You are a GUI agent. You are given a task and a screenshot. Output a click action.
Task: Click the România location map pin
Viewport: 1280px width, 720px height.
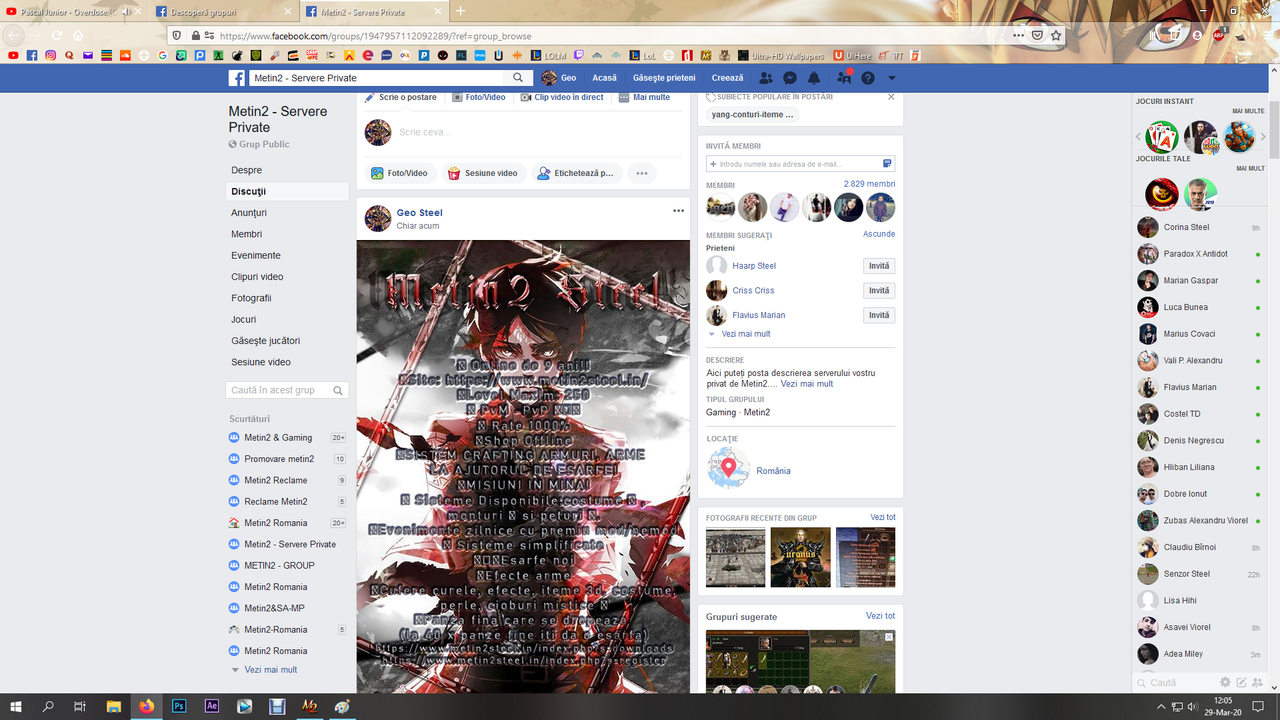pos(728,468)
